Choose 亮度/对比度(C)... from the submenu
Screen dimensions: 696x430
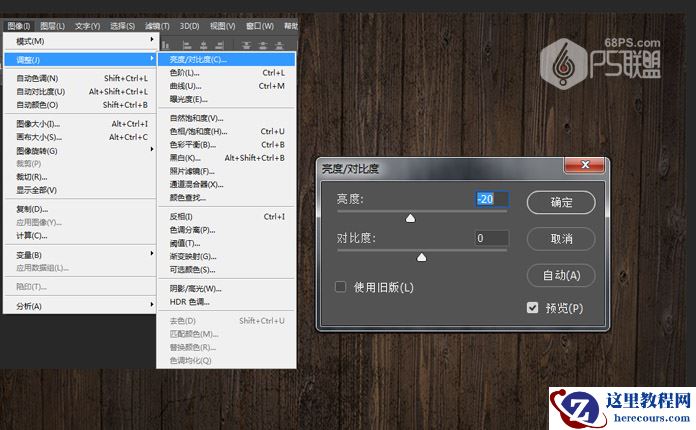[226, 59]
